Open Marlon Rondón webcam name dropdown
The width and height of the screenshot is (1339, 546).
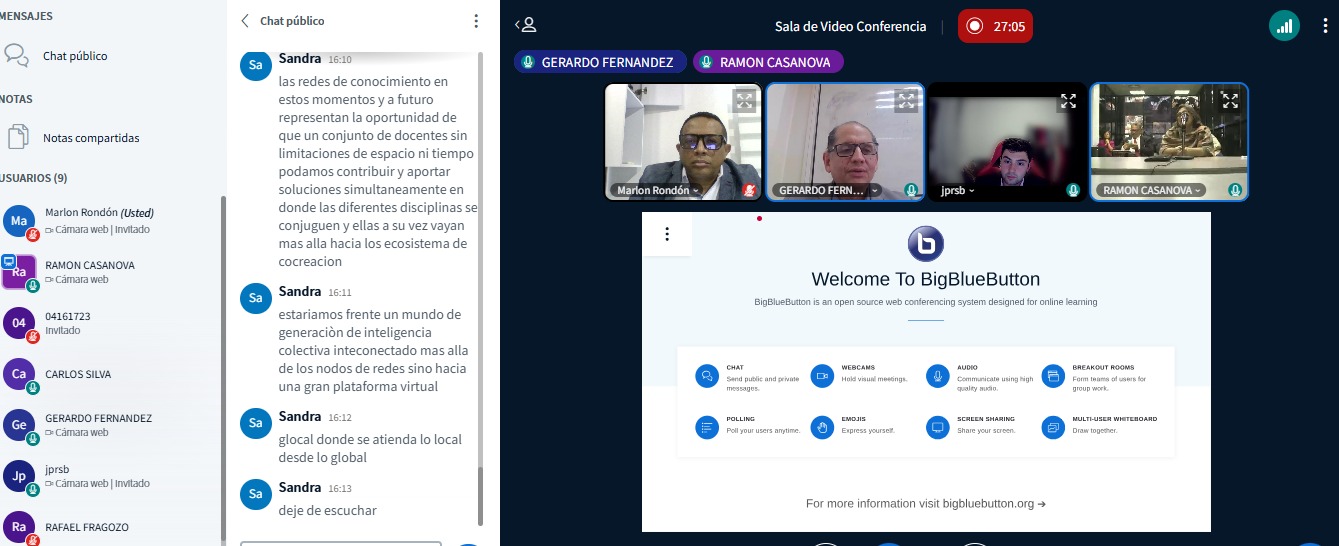(x=657, y=190)
